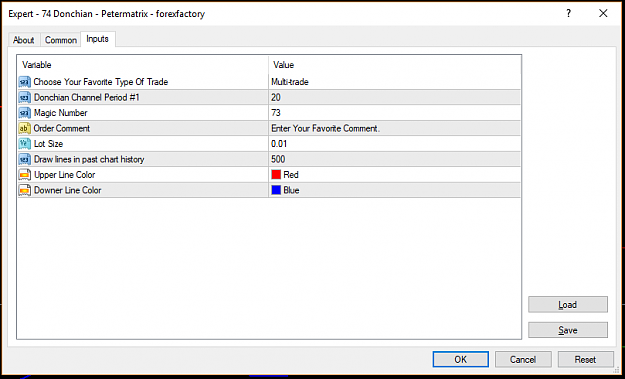Select the 'Order Comment' label
This screenshot has width=625, height=379.
(x=62, y=129)
